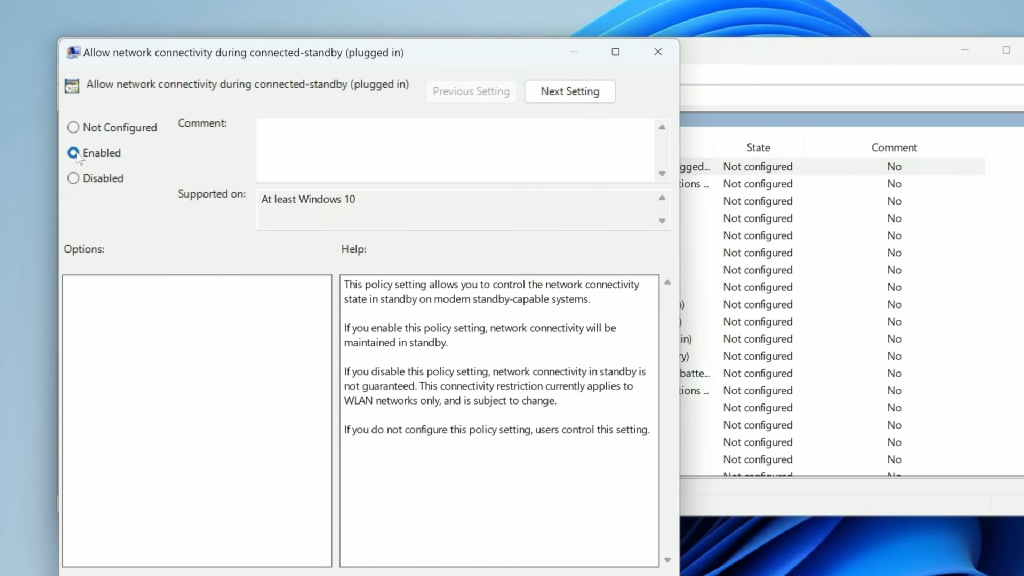Click the scroll-down arrow of the Help pane
The width and height of the screenshot is (1024, 576).
tap(665, 560)
